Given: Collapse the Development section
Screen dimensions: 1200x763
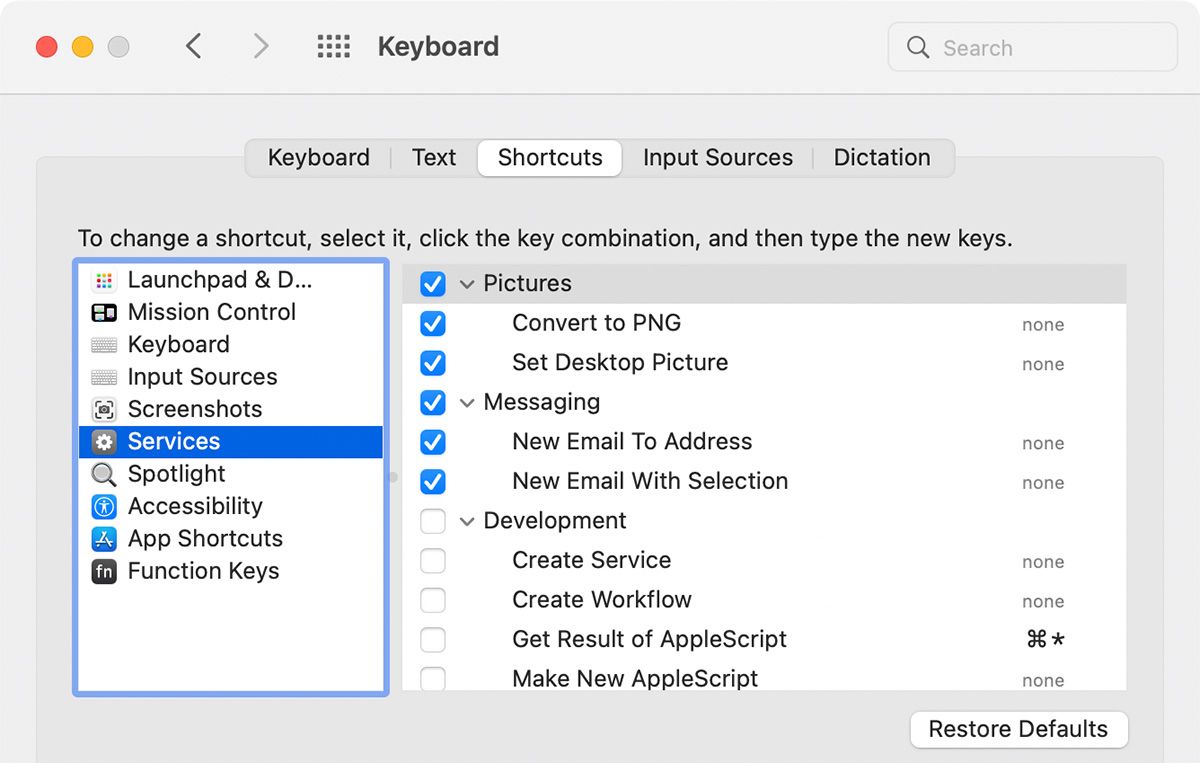Looking at the screenshot, I should click(467, 521).
